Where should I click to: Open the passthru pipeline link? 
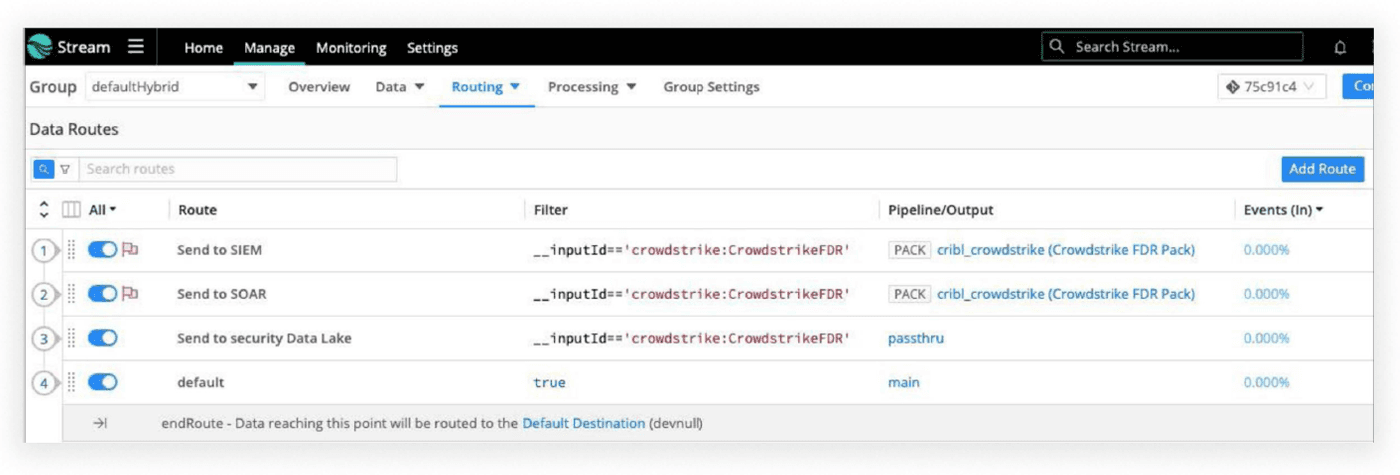point(916,338)
